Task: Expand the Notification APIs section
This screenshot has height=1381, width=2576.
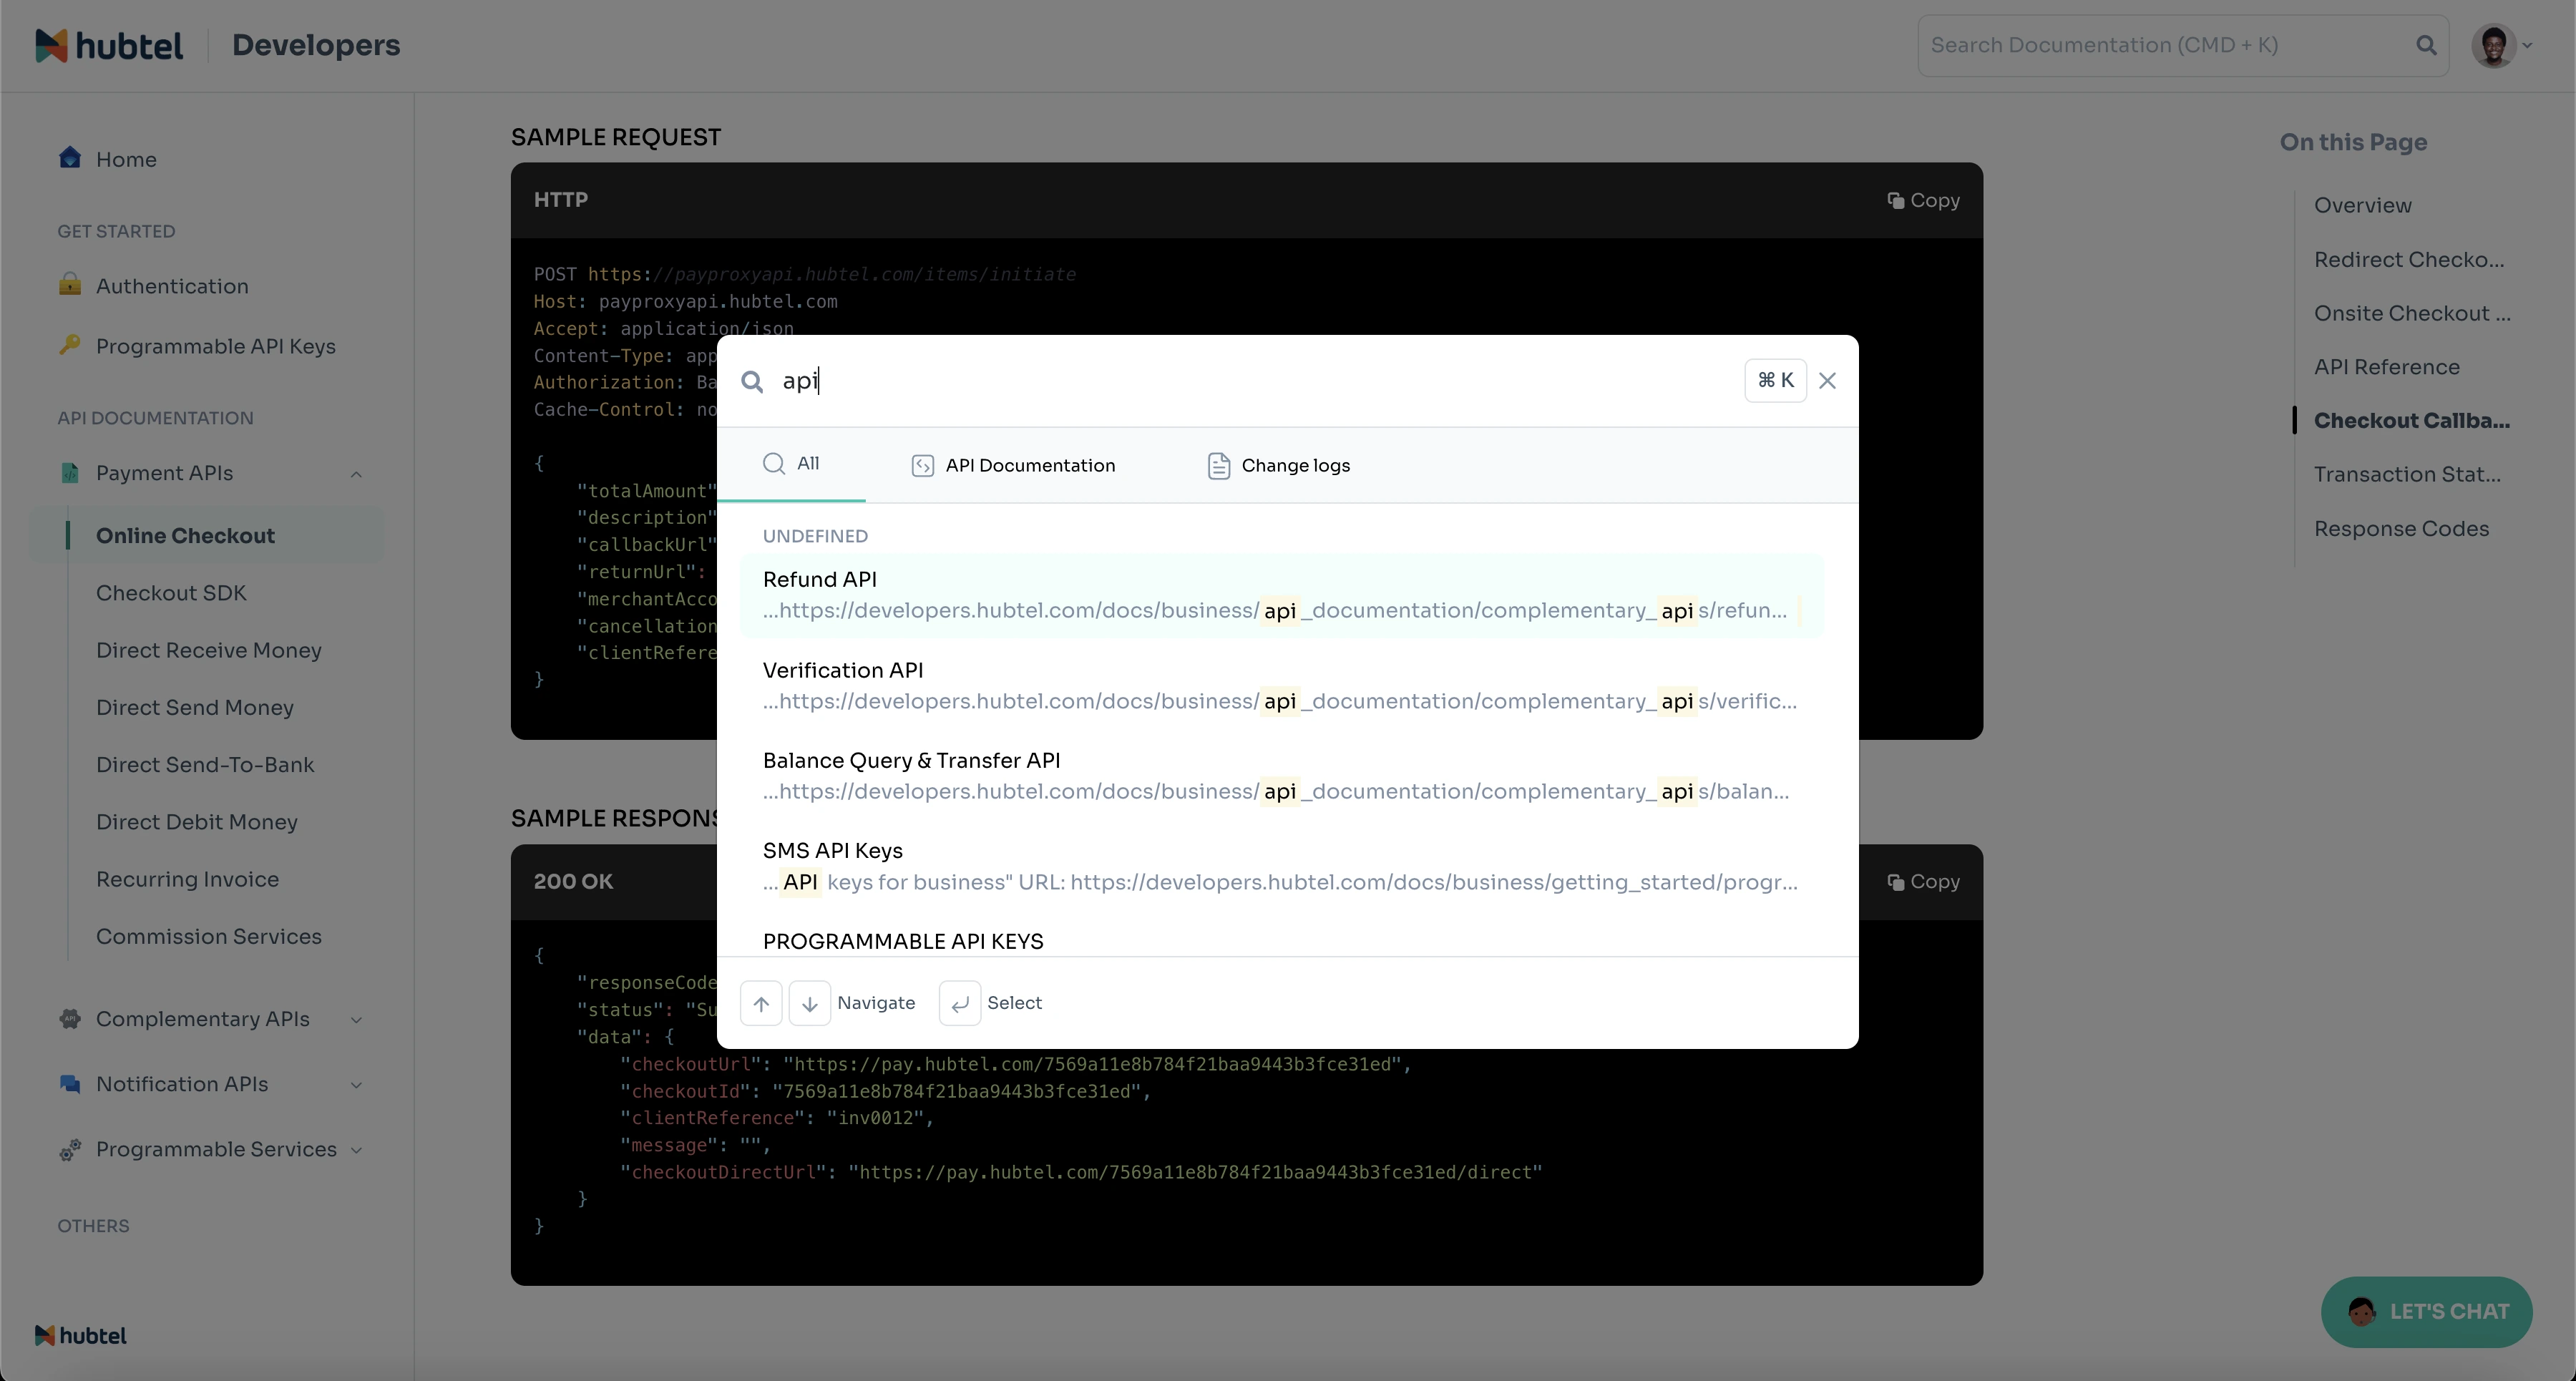Action: [x=356, y=1084]
